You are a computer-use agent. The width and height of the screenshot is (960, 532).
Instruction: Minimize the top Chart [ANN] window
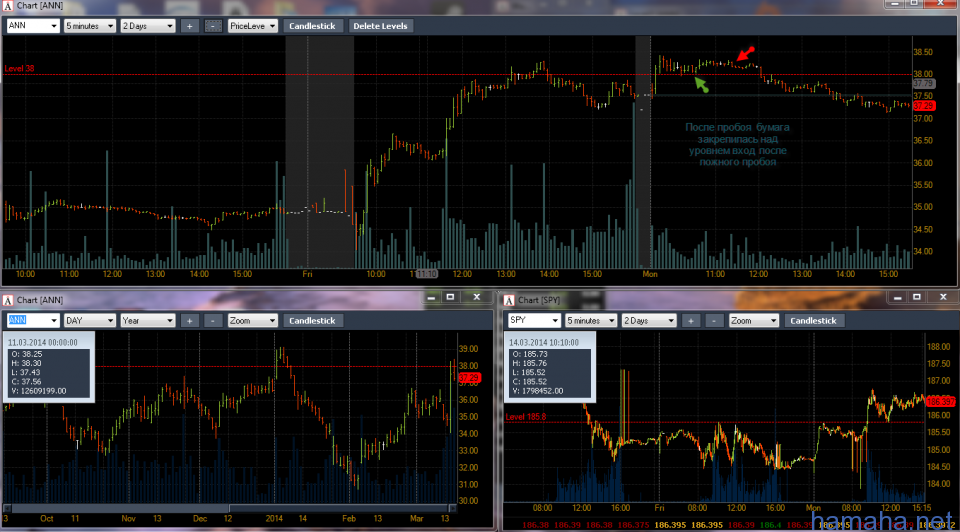(894, 4)
